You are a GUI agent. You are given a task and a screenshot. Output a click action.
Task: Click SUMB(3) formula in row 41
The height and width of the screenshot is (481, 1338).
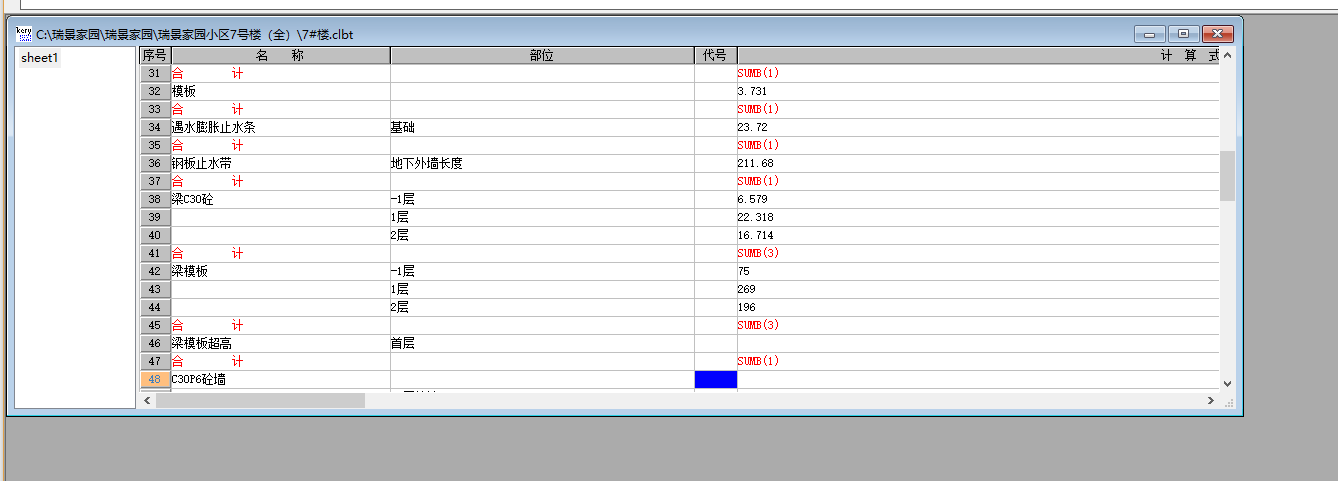pyautogui.click(x=758, y=254)
